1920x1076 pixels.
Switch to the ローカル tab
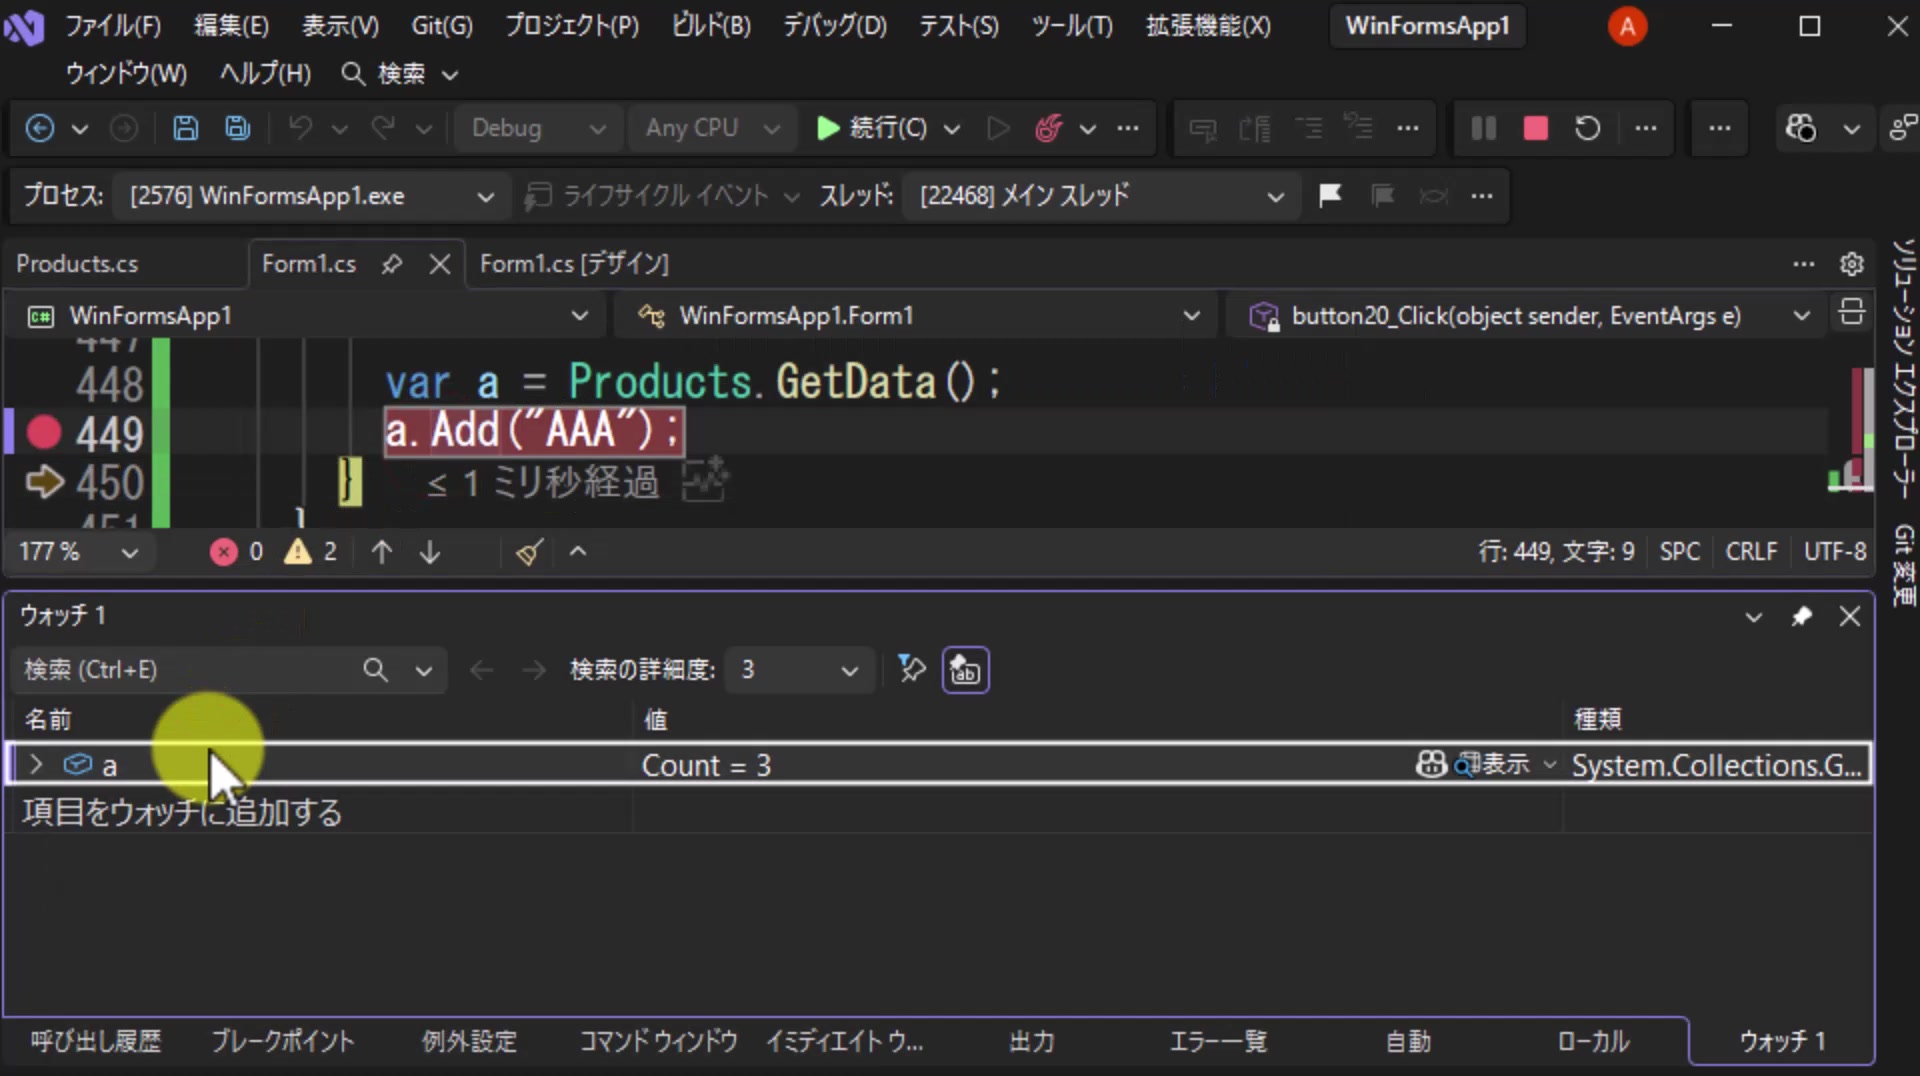[x=1593, y=1042]
